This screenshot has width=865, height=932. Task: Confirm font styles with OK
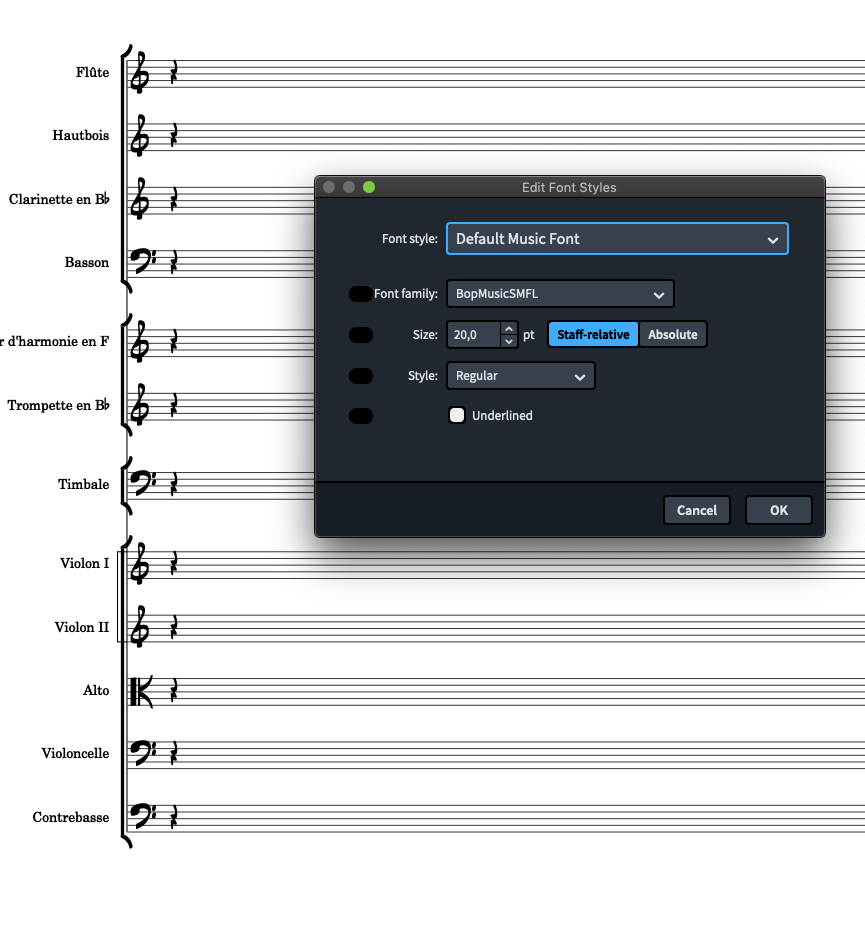[x=779, y=510]
